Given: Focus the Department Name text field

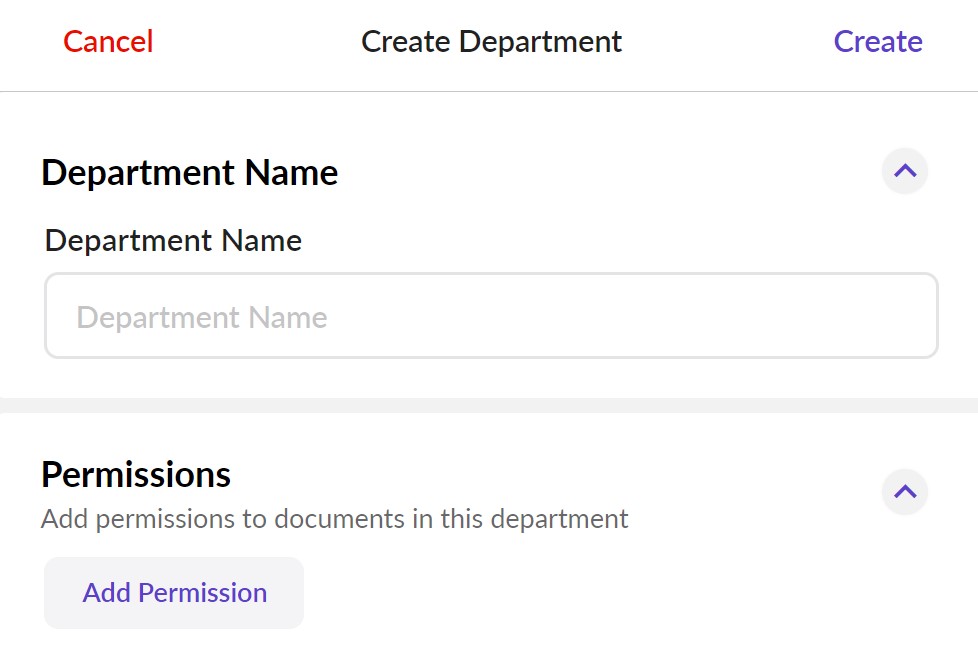Looking at the screenshot, I should point(491,317).
